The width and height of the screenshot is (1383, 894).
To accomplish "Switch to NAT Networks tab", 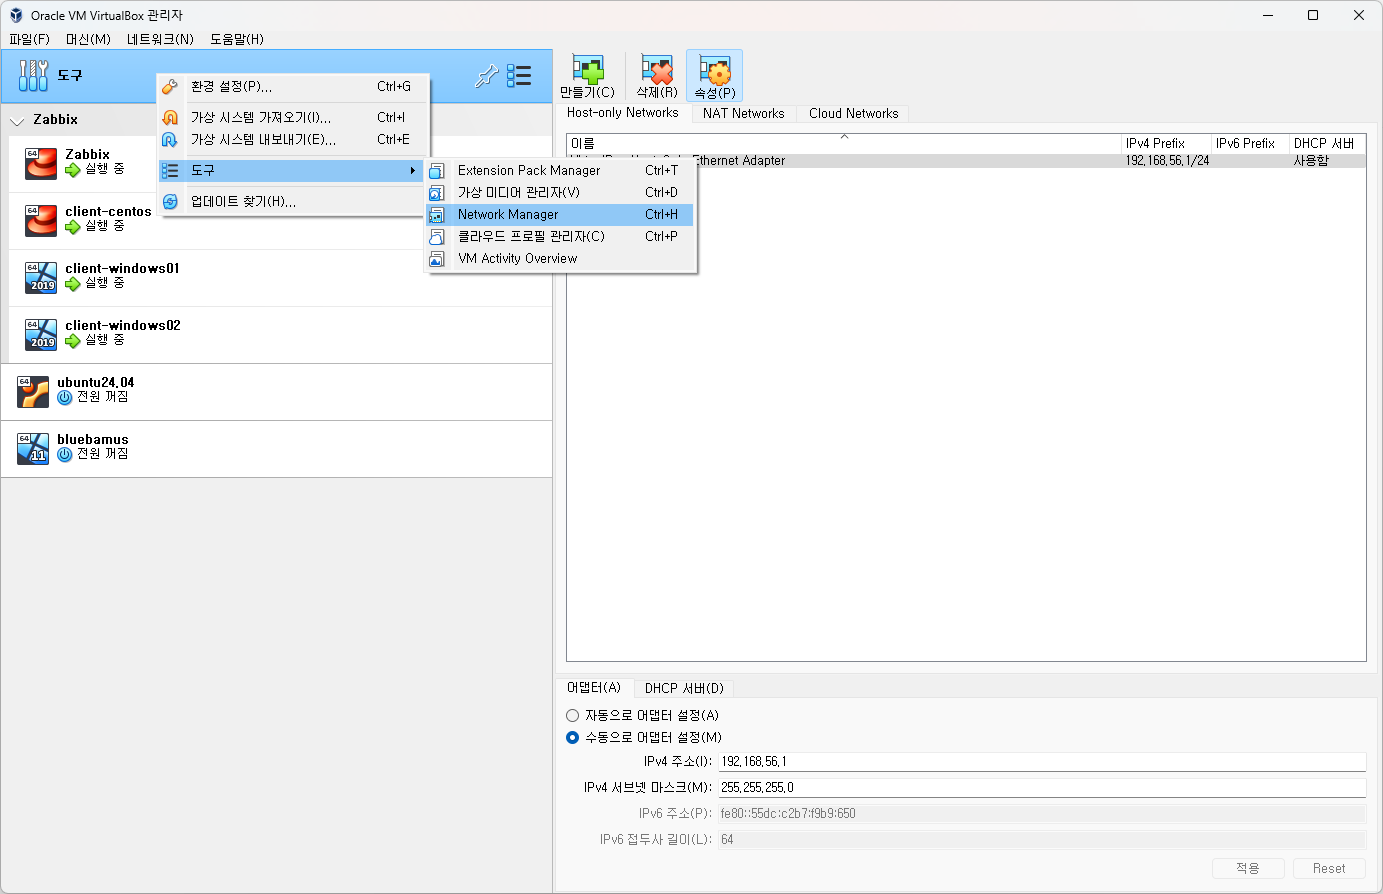I will click(743, 114).
